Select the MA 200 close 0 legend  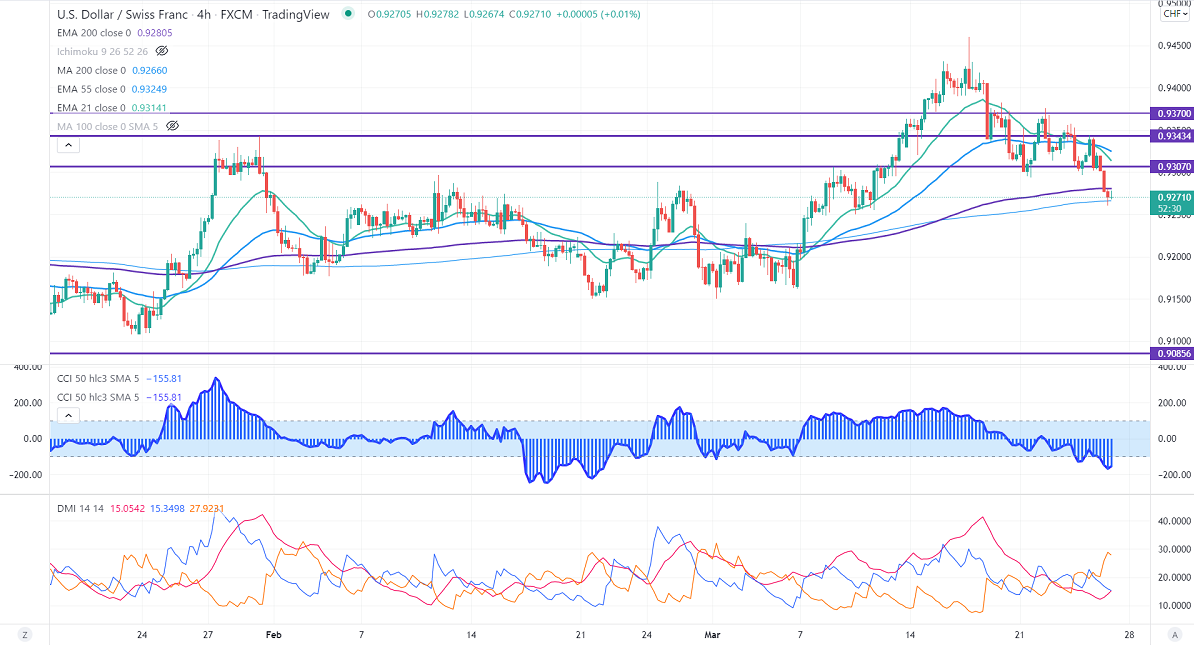coord(91,70)
